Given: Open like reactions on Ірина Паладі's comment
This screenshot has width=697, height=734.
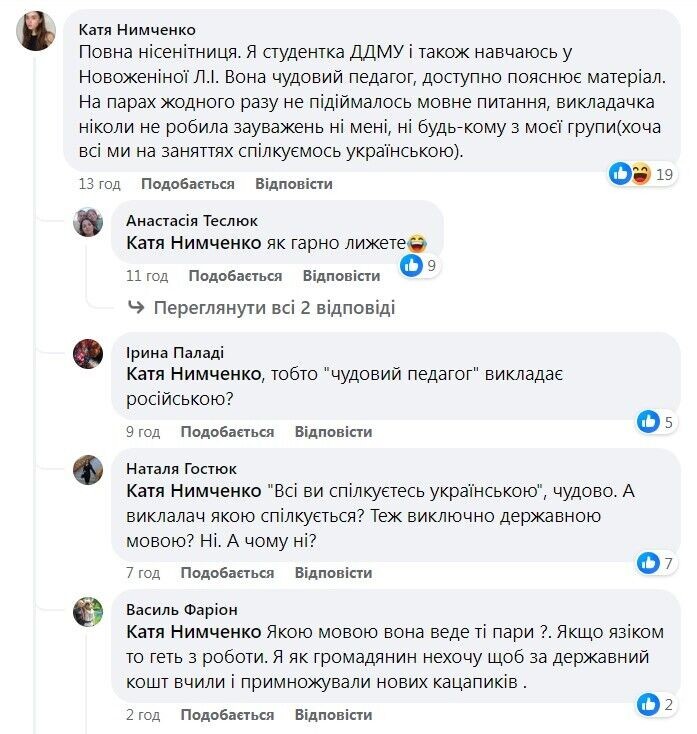Looking at the screenshot, I should [x=649, y=421].
